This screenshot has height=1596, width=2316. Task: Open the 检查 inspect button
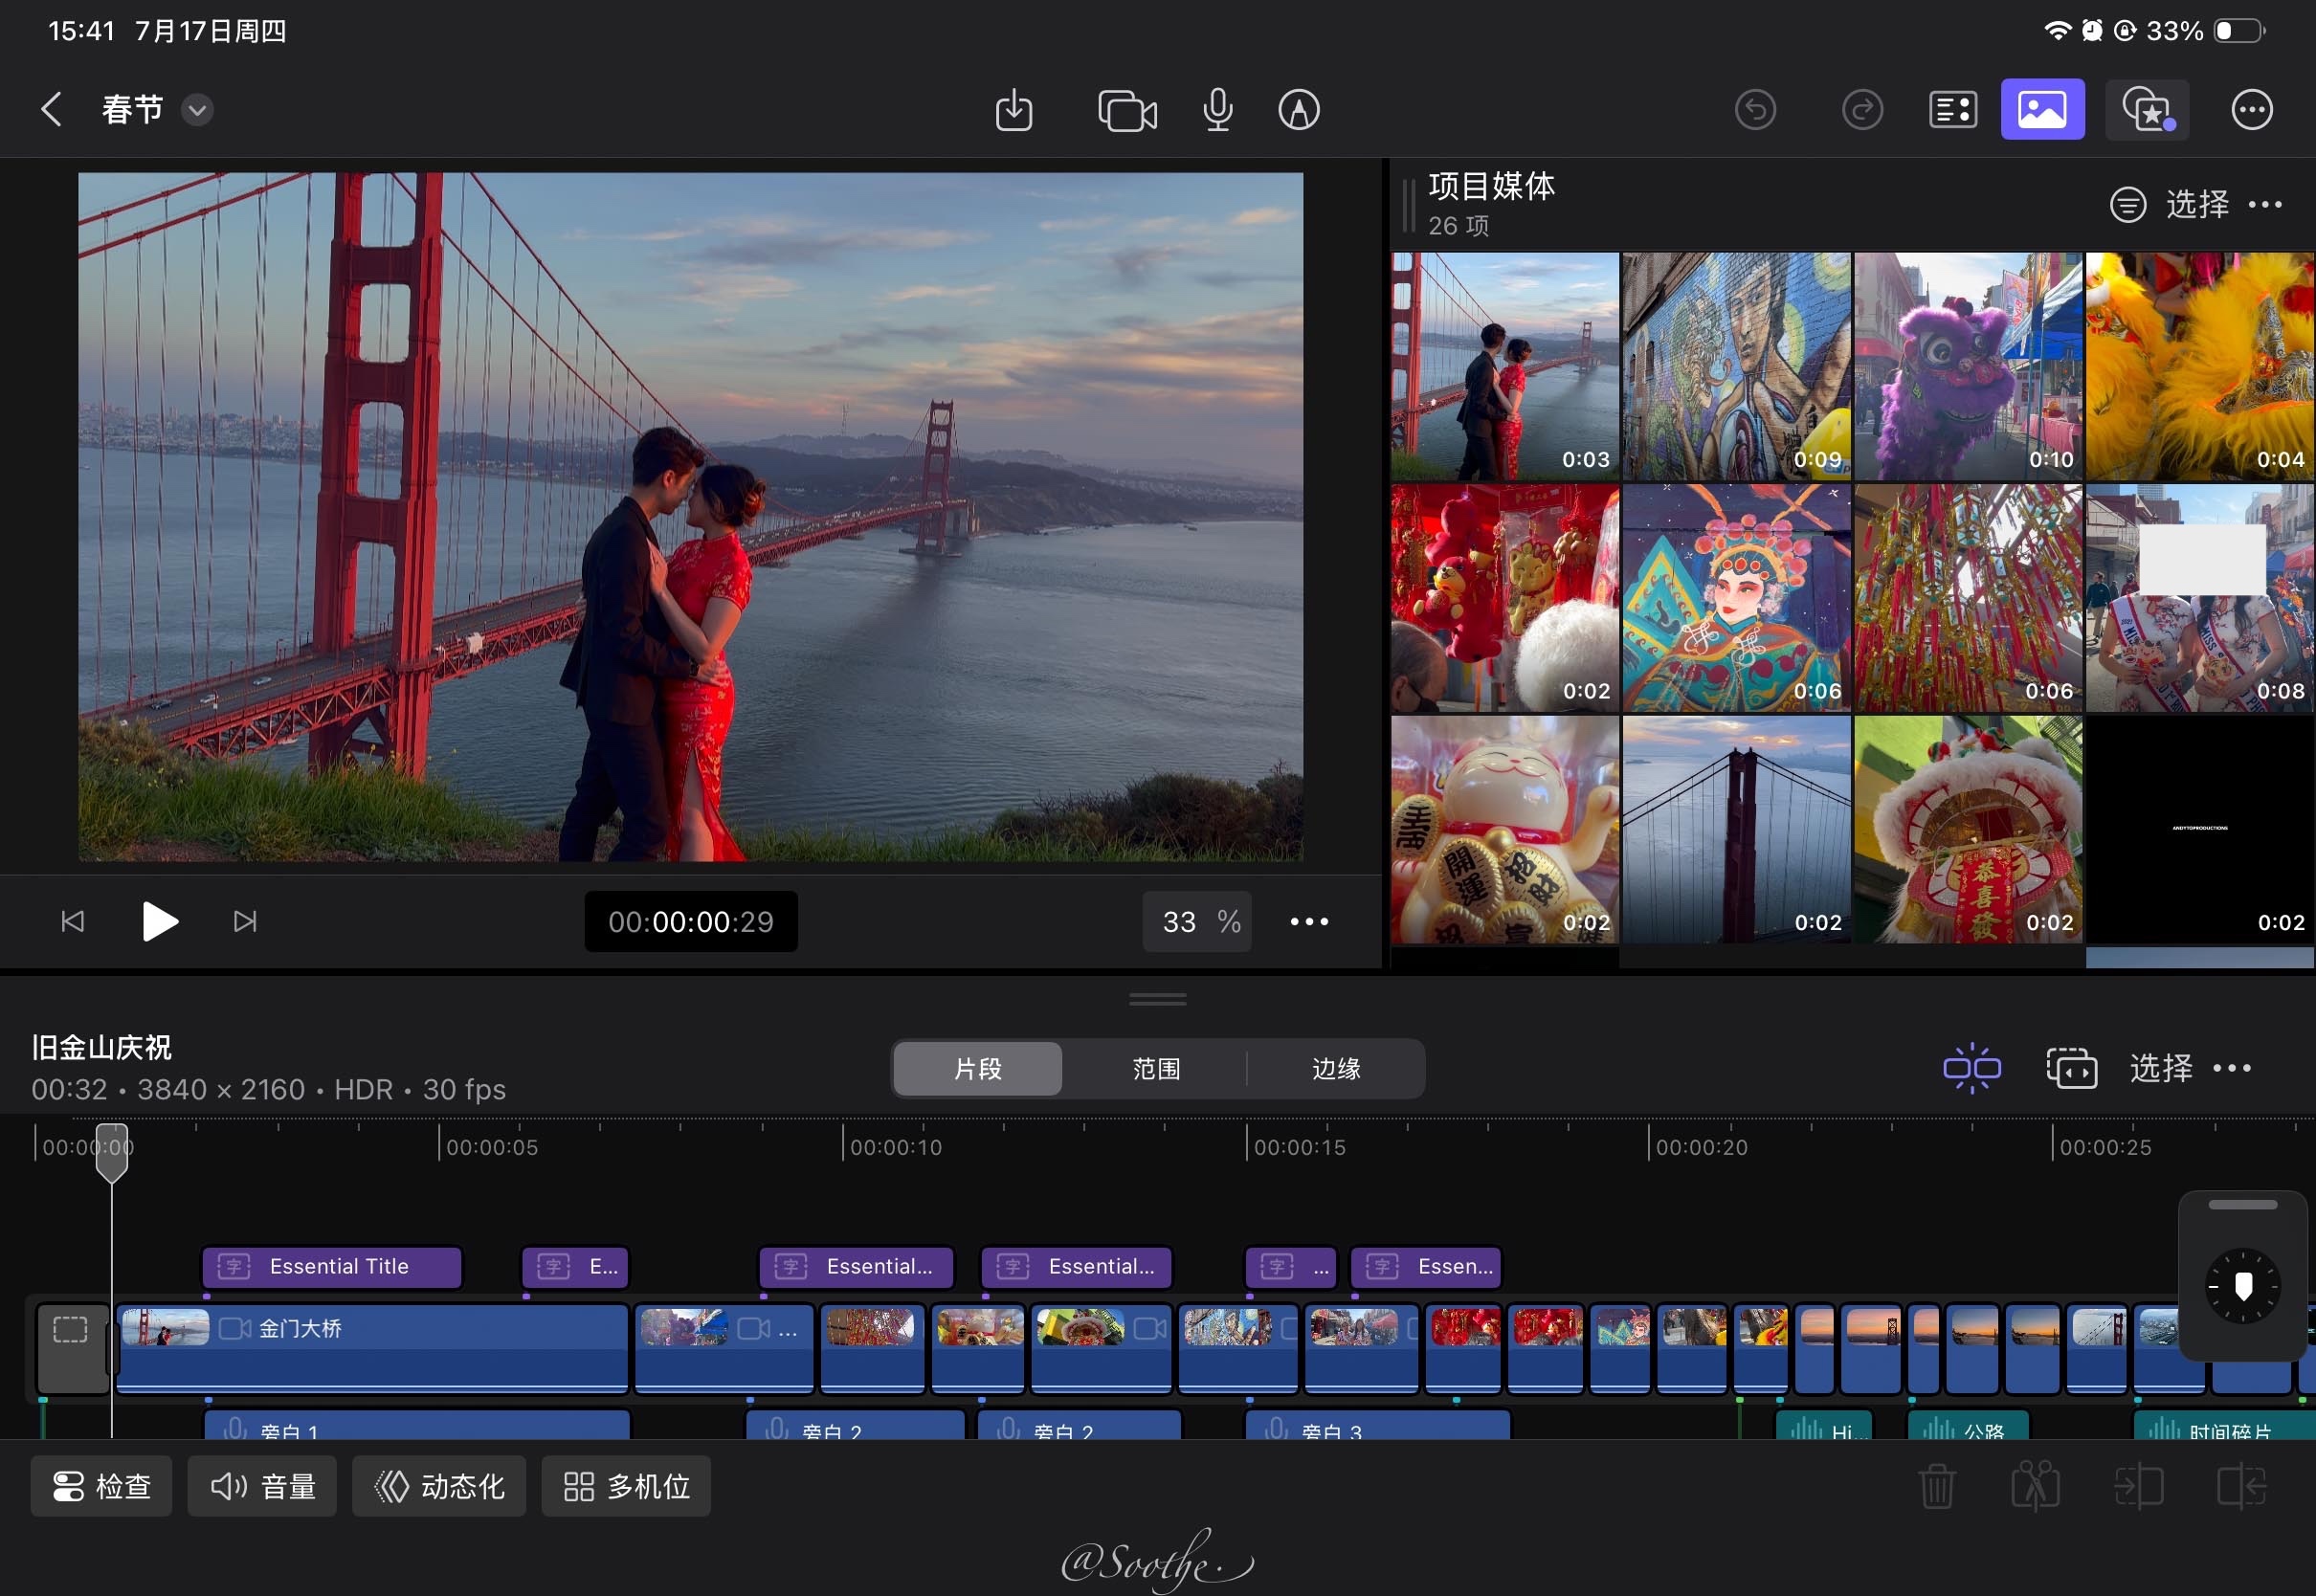[101, 1486]
